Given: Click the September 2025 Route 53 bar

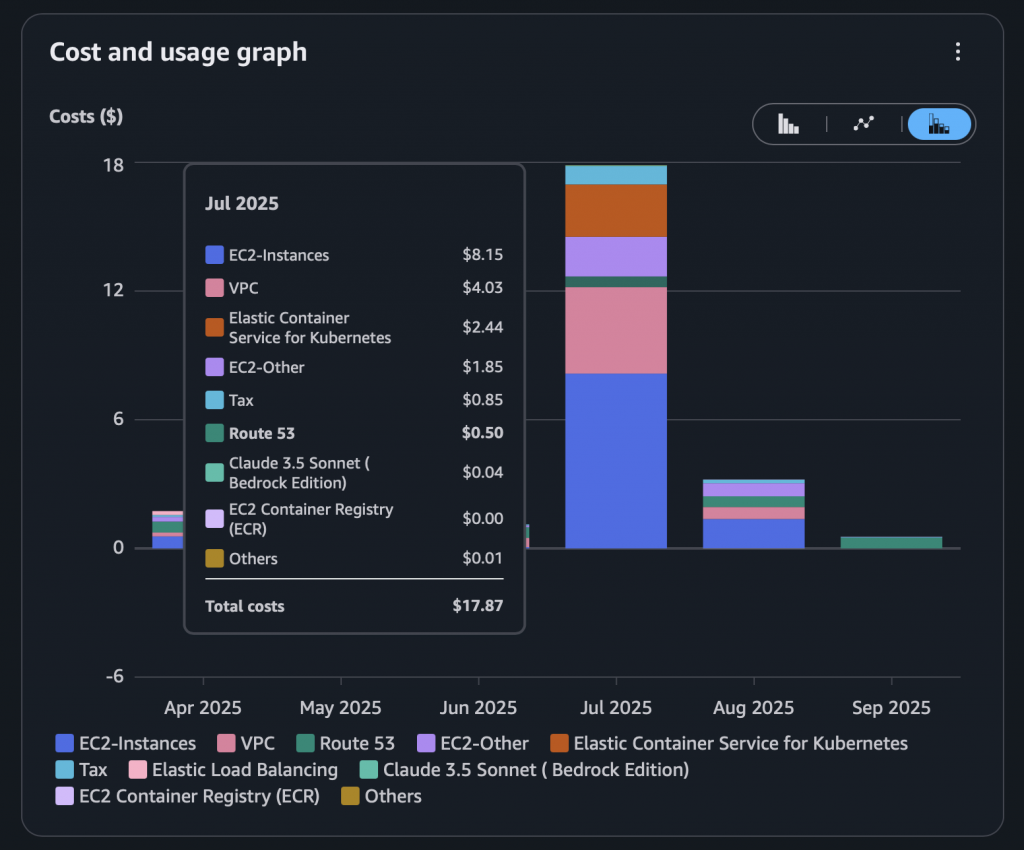Looking at the screenshot, I should [x=891, y=542].
